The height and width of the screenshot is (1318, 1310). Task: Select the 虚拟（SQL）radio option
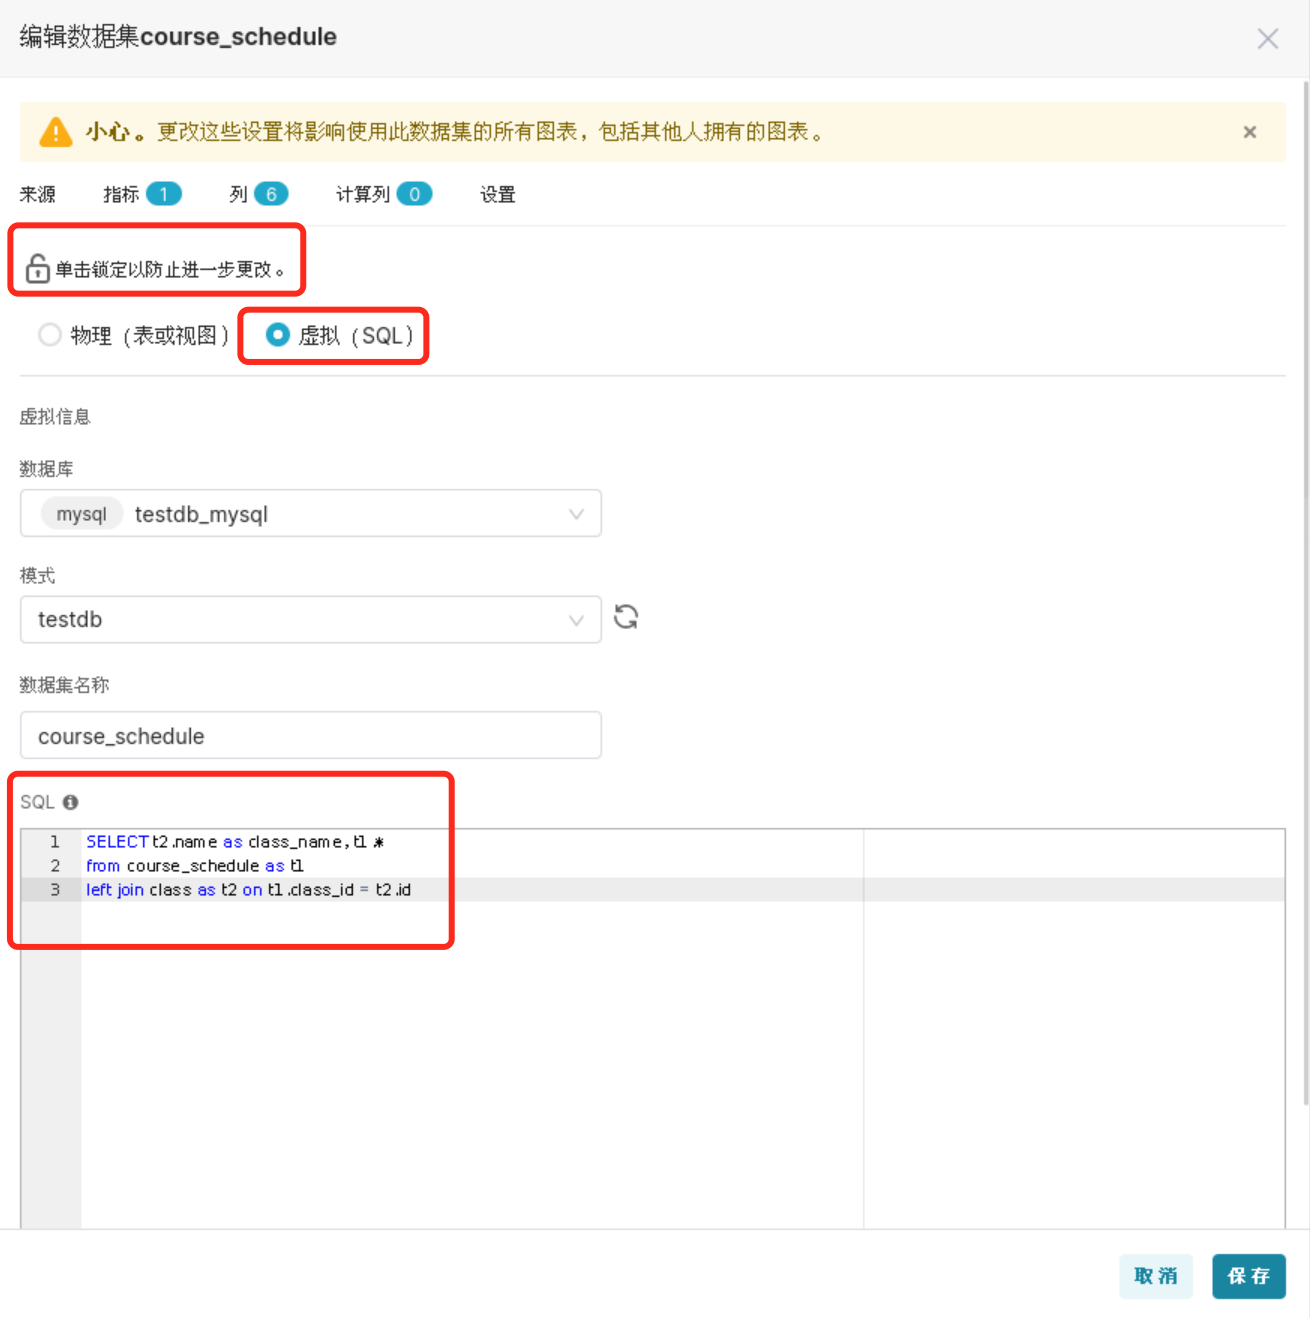pyautogui.click(x=340, y=335)
